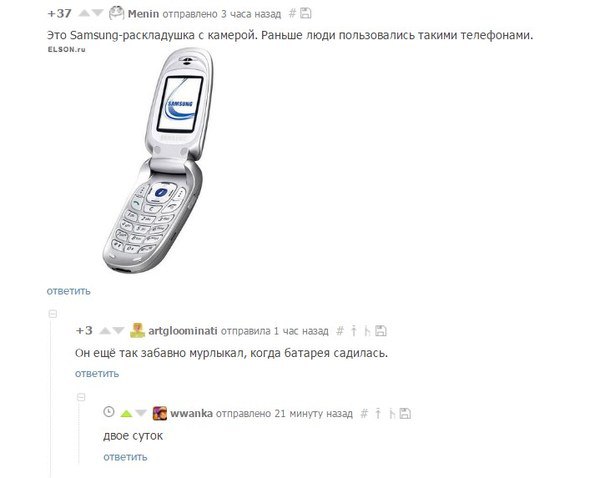Click the green upvote arrow on wwanka's comment
Viewport: 600px width, 478px height.
(126, 413)
